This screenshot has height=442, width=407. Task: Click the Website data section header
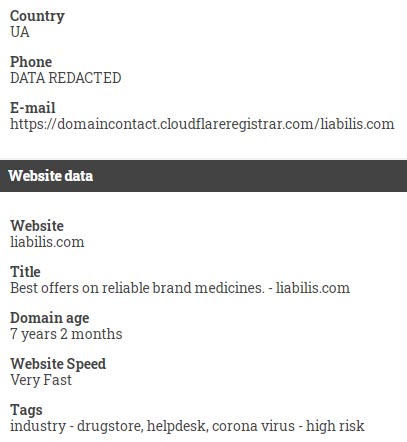pos(203,176)
